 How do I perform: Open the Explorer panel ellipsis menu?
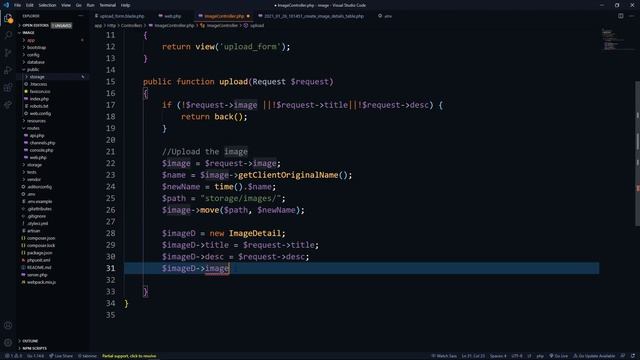(x=80, y=16)
